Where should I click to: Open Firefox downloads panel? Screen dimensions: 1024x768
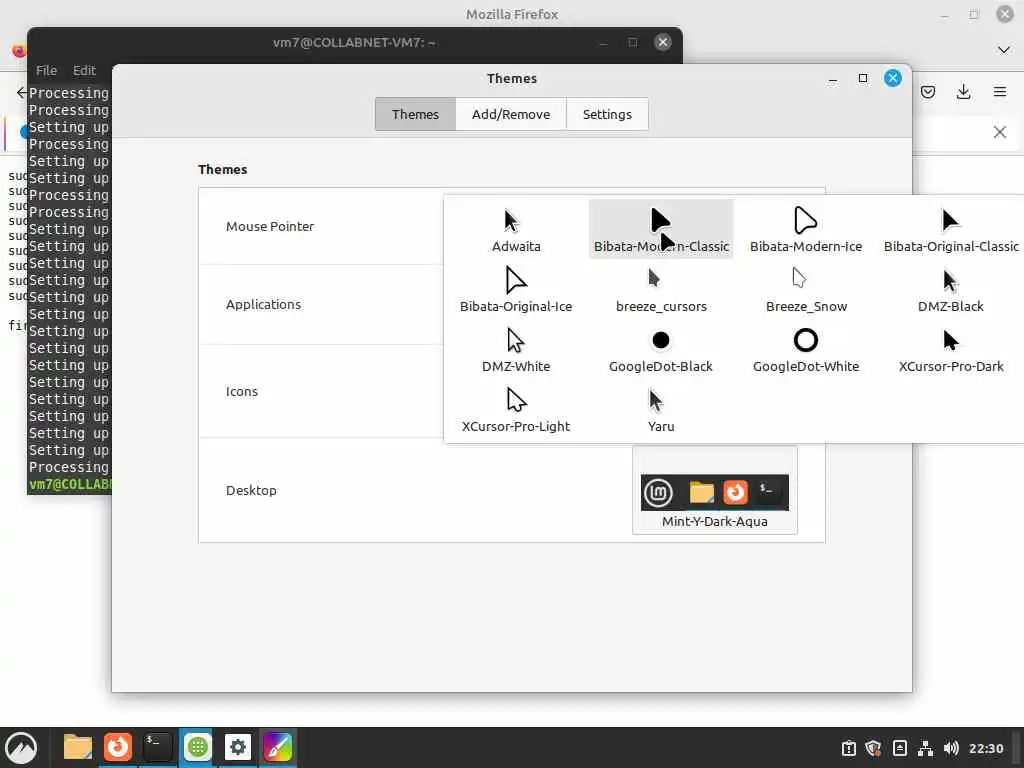pyautogui.click(x=963, y=92)
